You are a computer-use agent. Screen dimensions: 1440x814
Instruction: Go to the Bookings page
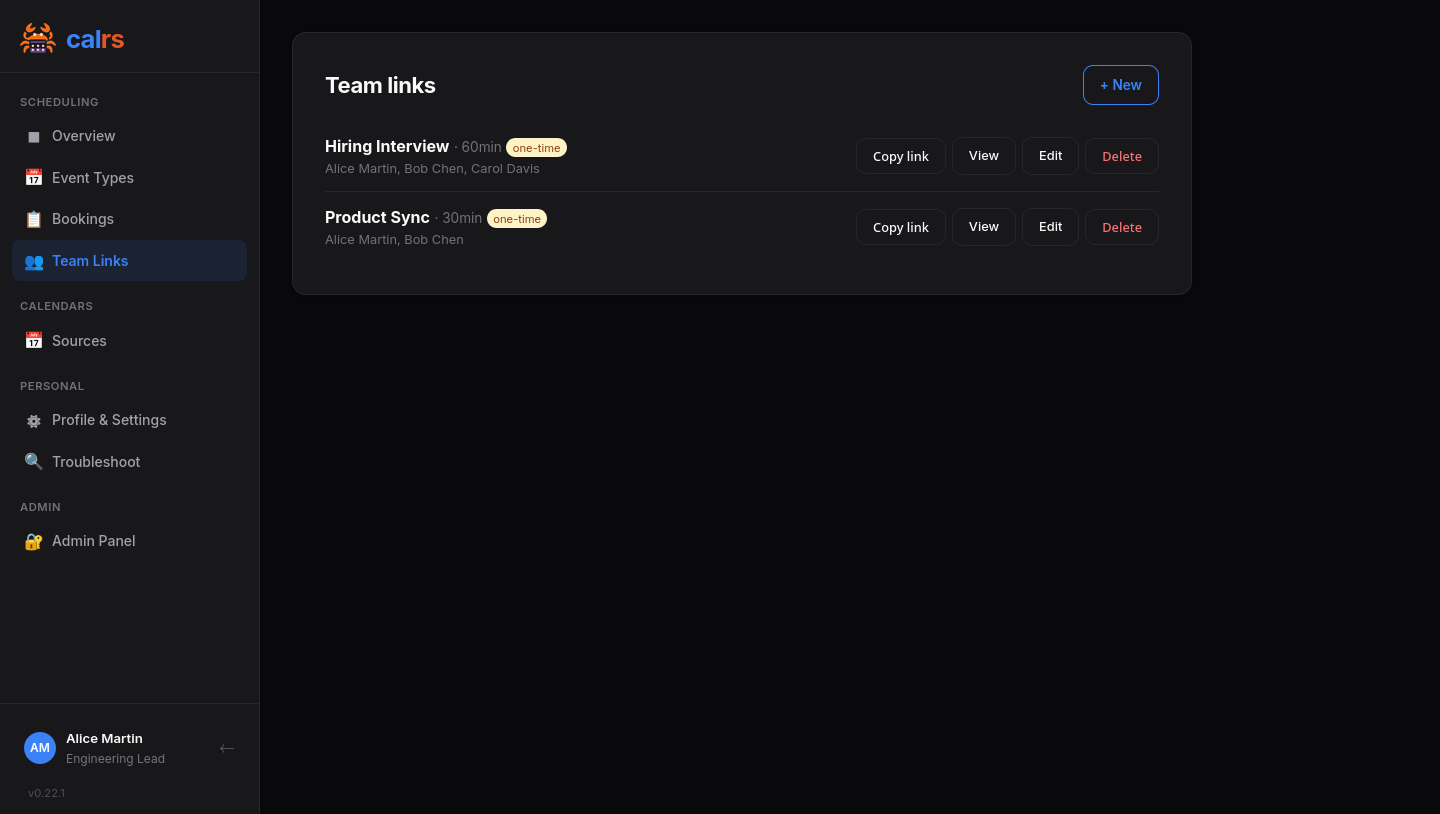pos(83,219)
